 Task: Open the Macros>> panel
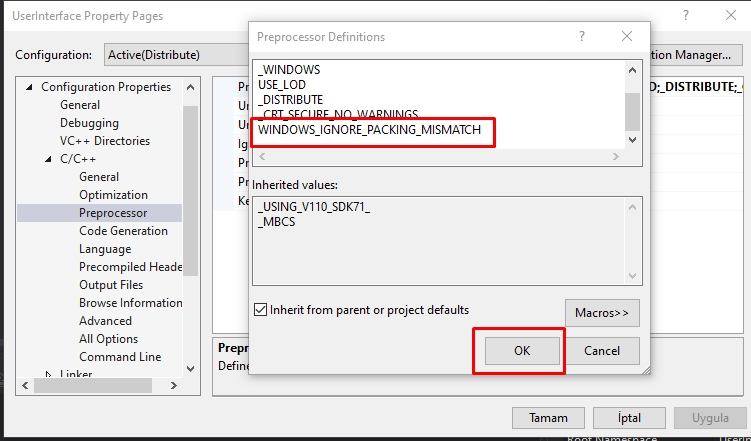(602, 312)
